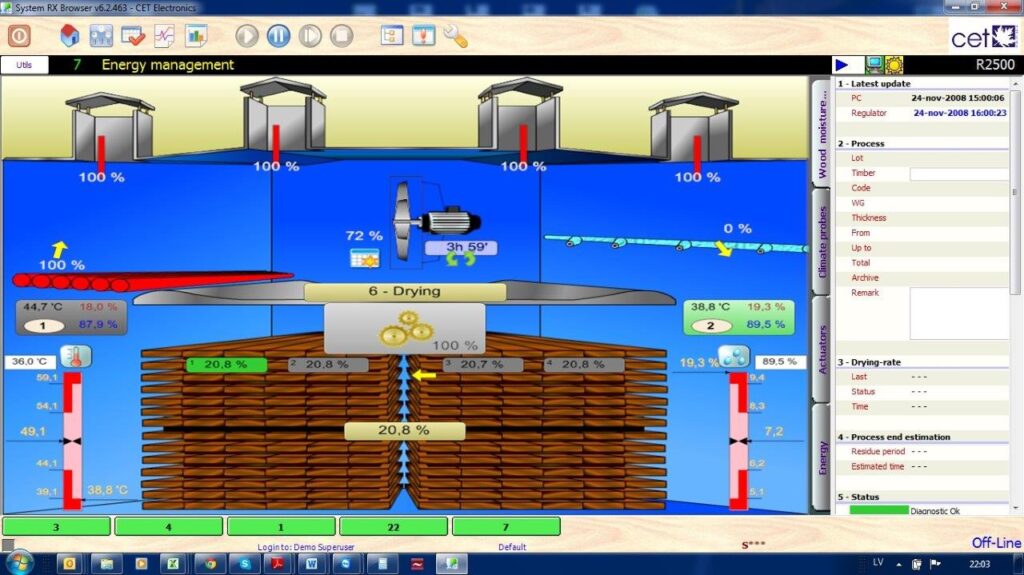
Task: Click the red heating coil graphic
Action: (152, 280)
